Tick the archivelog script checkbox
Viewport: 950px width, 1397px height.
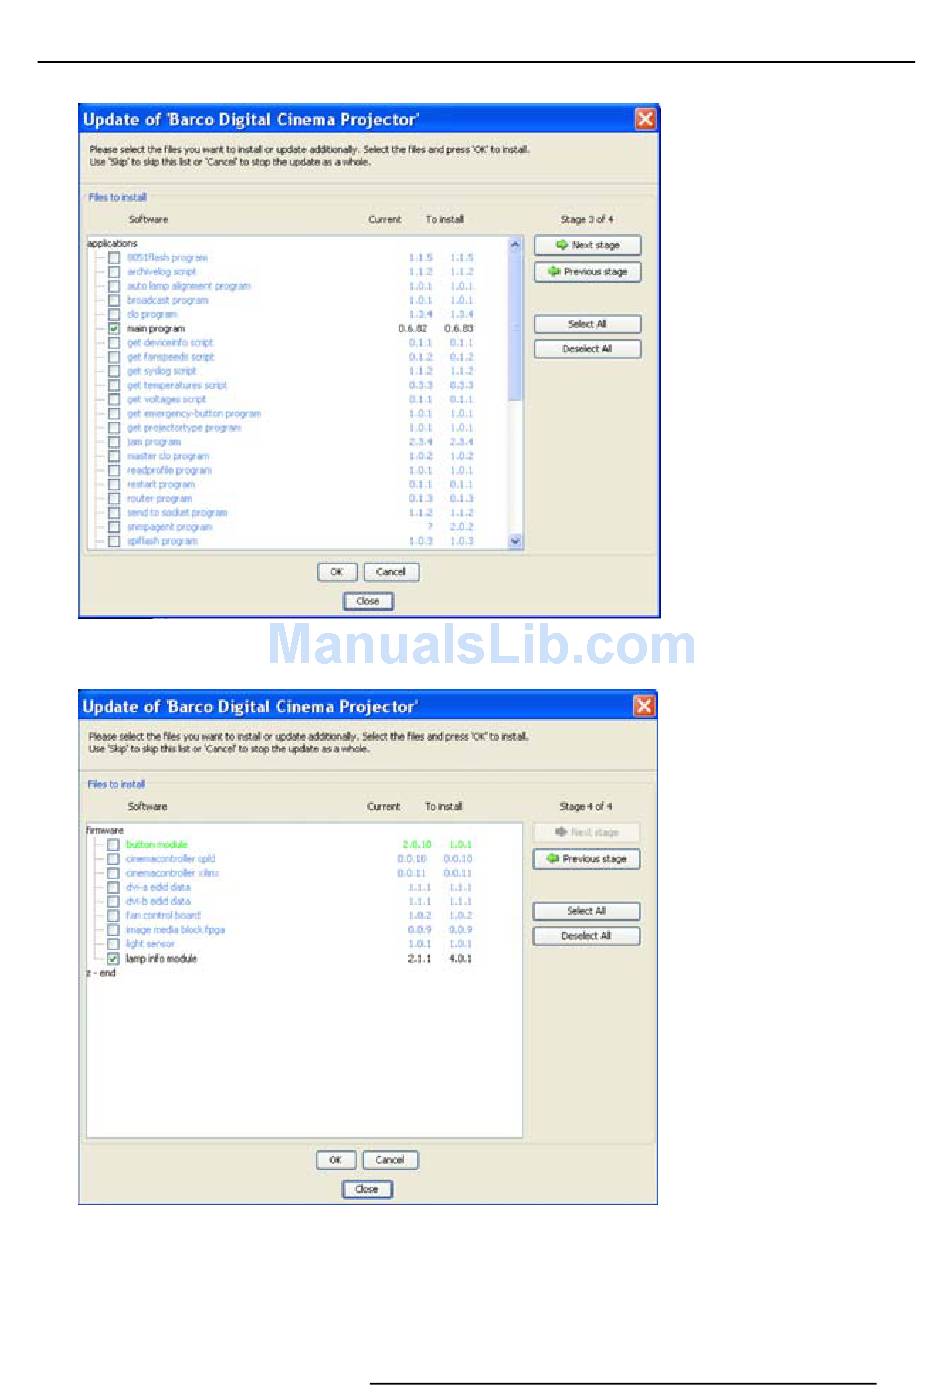click(x=114, y=272)
